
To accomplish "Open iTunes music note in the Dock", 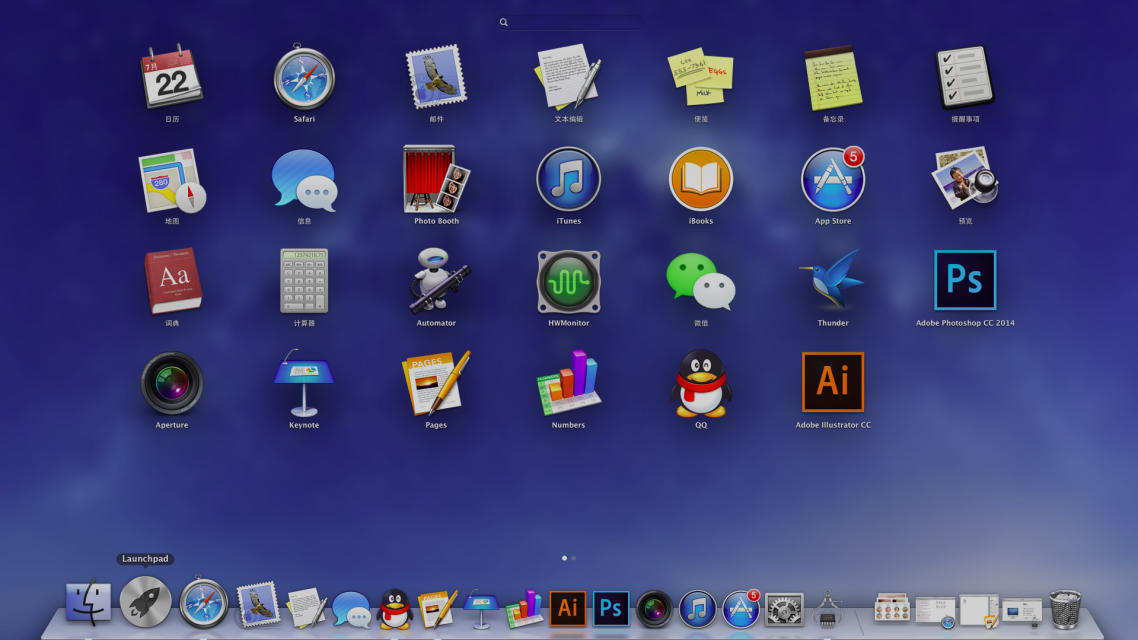I will coord(697,609).
